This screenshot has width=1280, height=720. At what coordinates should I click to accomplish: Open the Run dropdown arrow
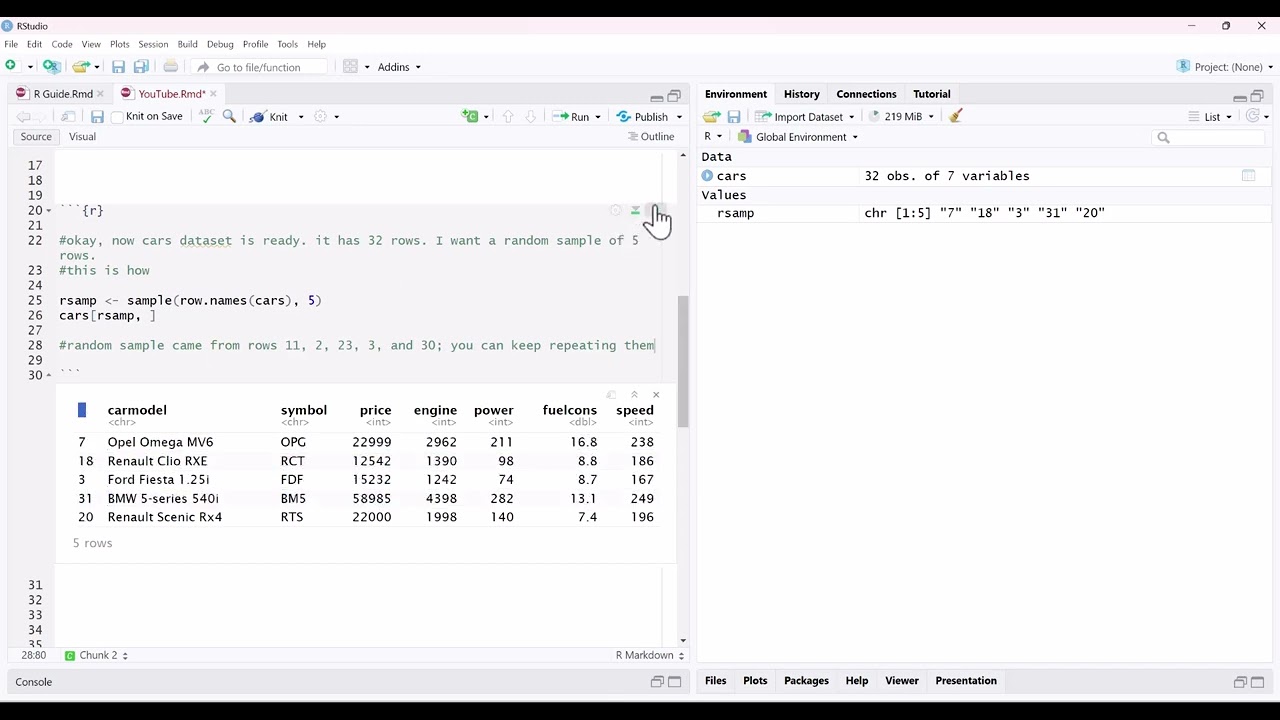[x=598, y=117]
